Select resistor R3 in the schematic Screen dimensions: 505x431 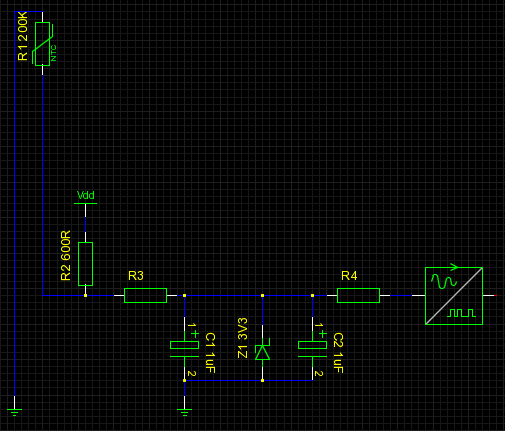pos(145,295)
